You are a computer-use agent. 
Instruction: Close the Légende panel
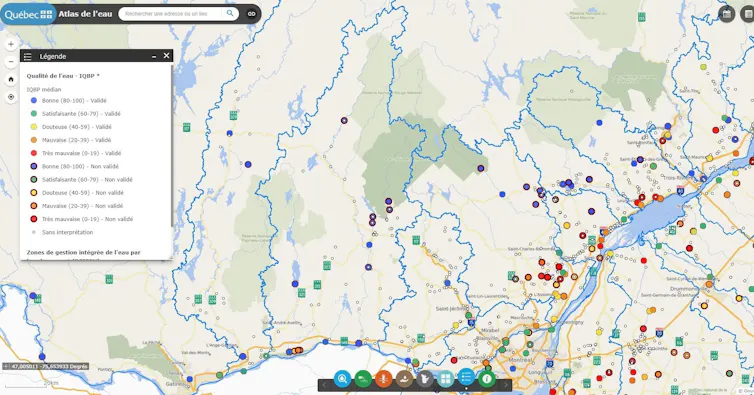pyautogui.click(x=166, y=56)
